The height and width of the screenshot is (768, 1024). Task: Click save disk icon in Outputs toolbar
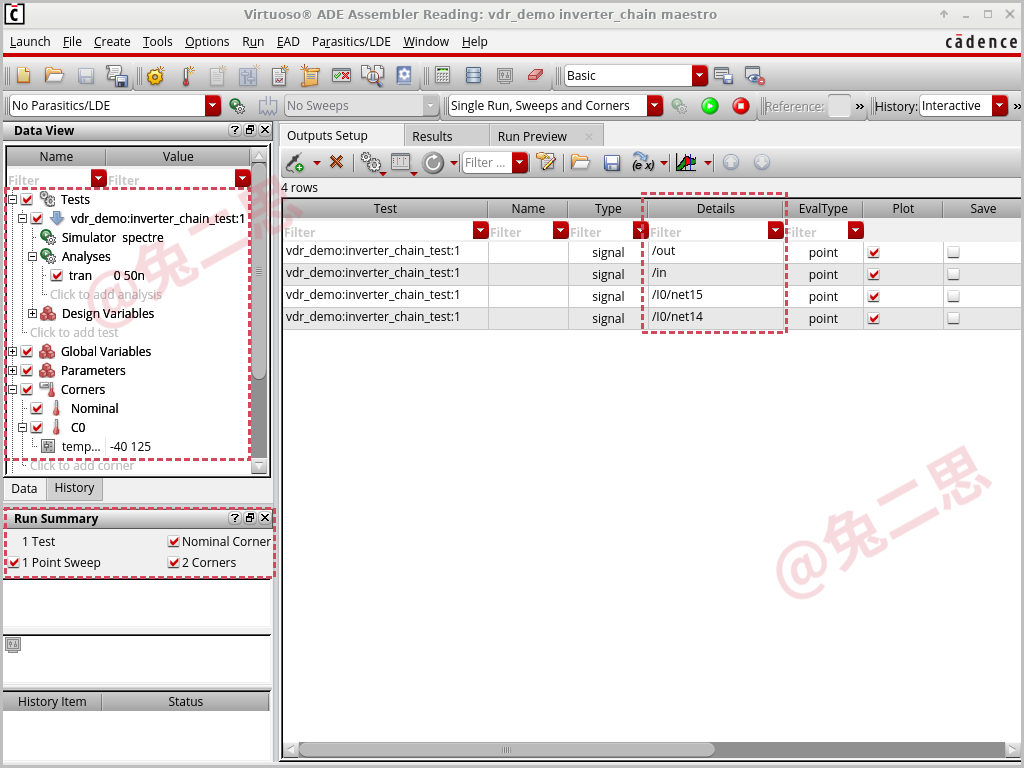(612, 163)
